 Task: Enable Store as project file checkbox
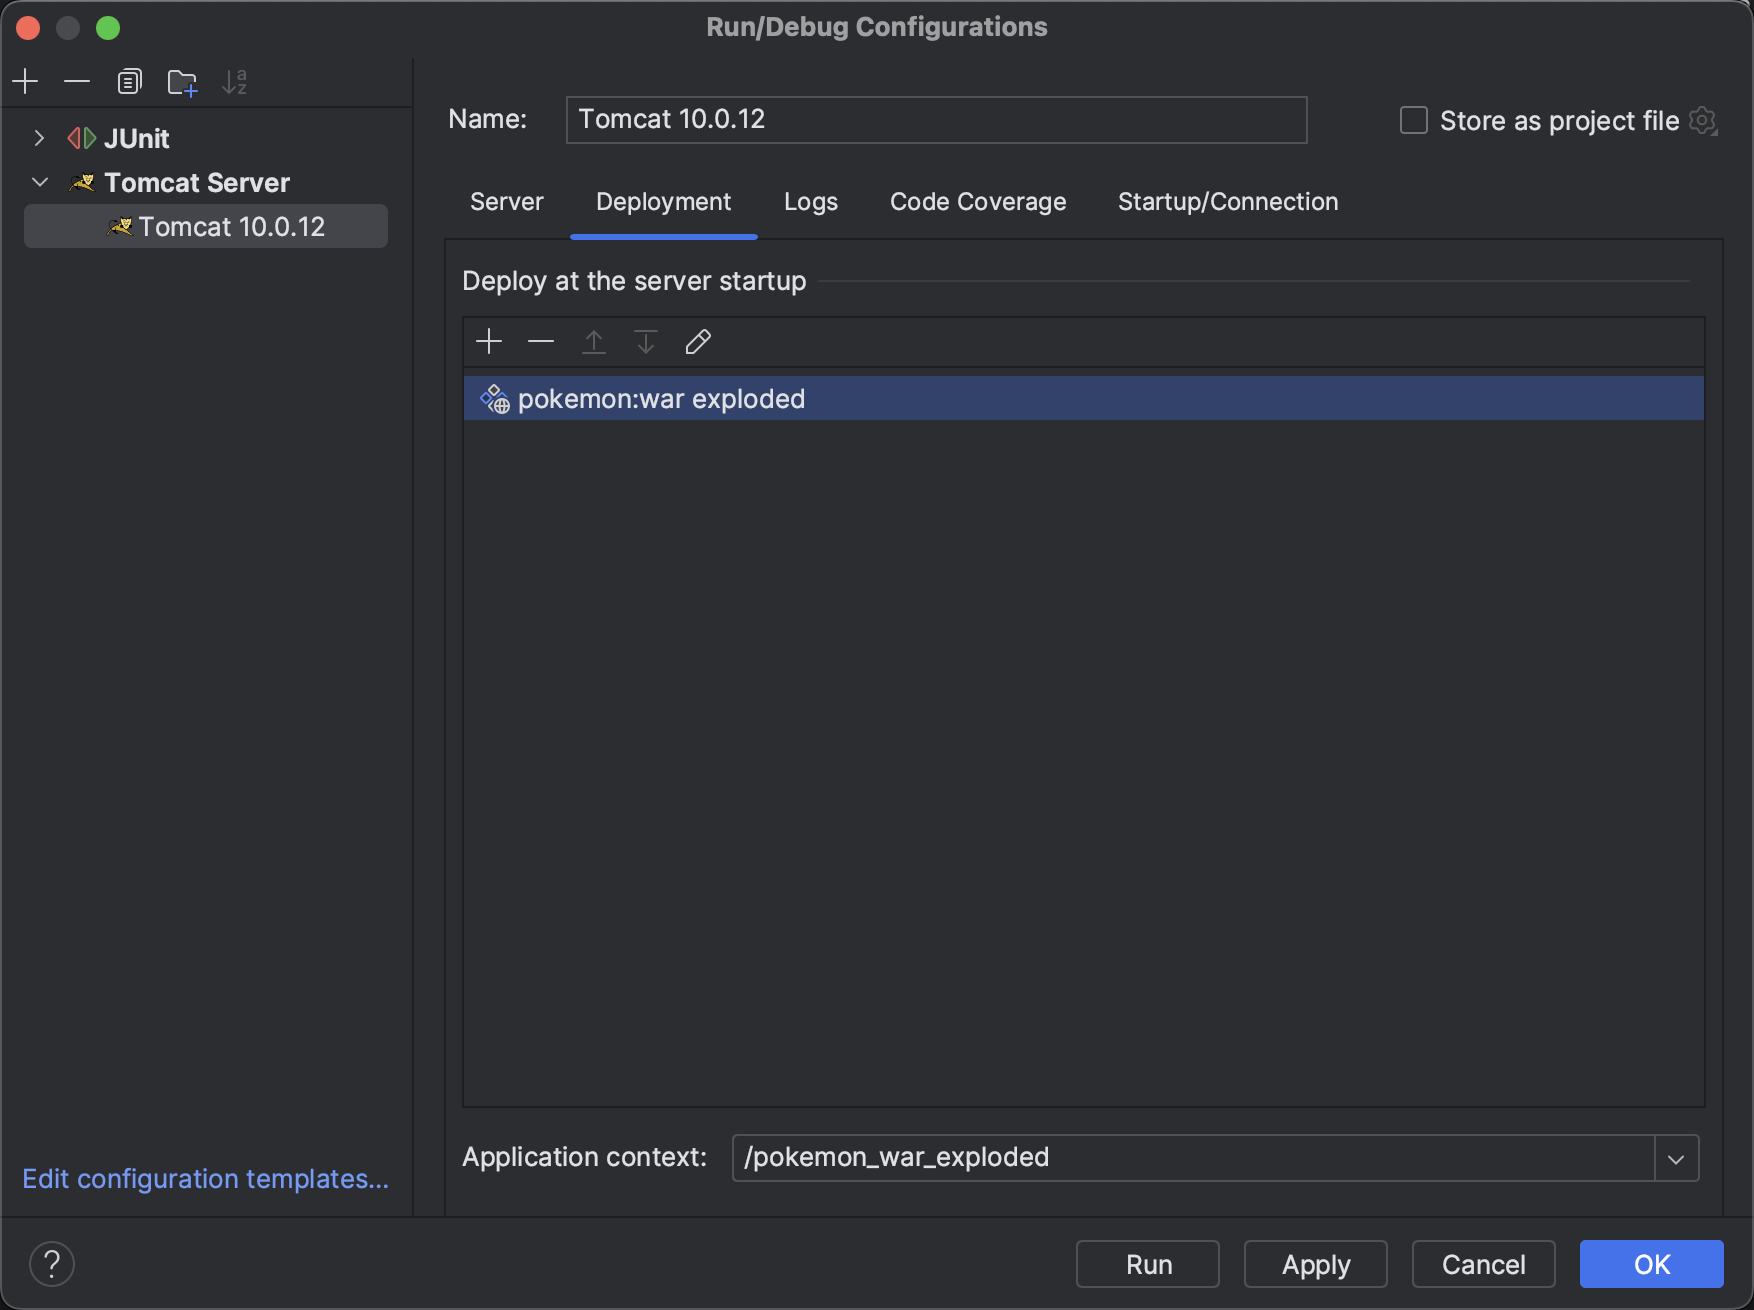(x=1413, y=121)
